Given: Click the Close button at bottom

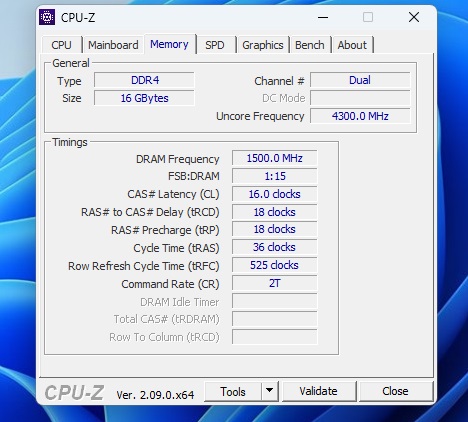Looking at the screenshot, I should point(395,391).
